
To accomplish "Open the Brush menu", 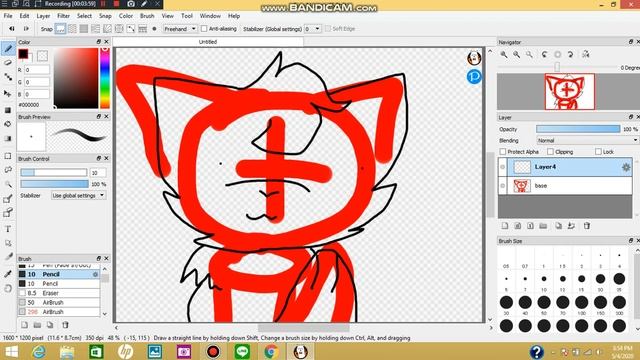I will [147, 16].
